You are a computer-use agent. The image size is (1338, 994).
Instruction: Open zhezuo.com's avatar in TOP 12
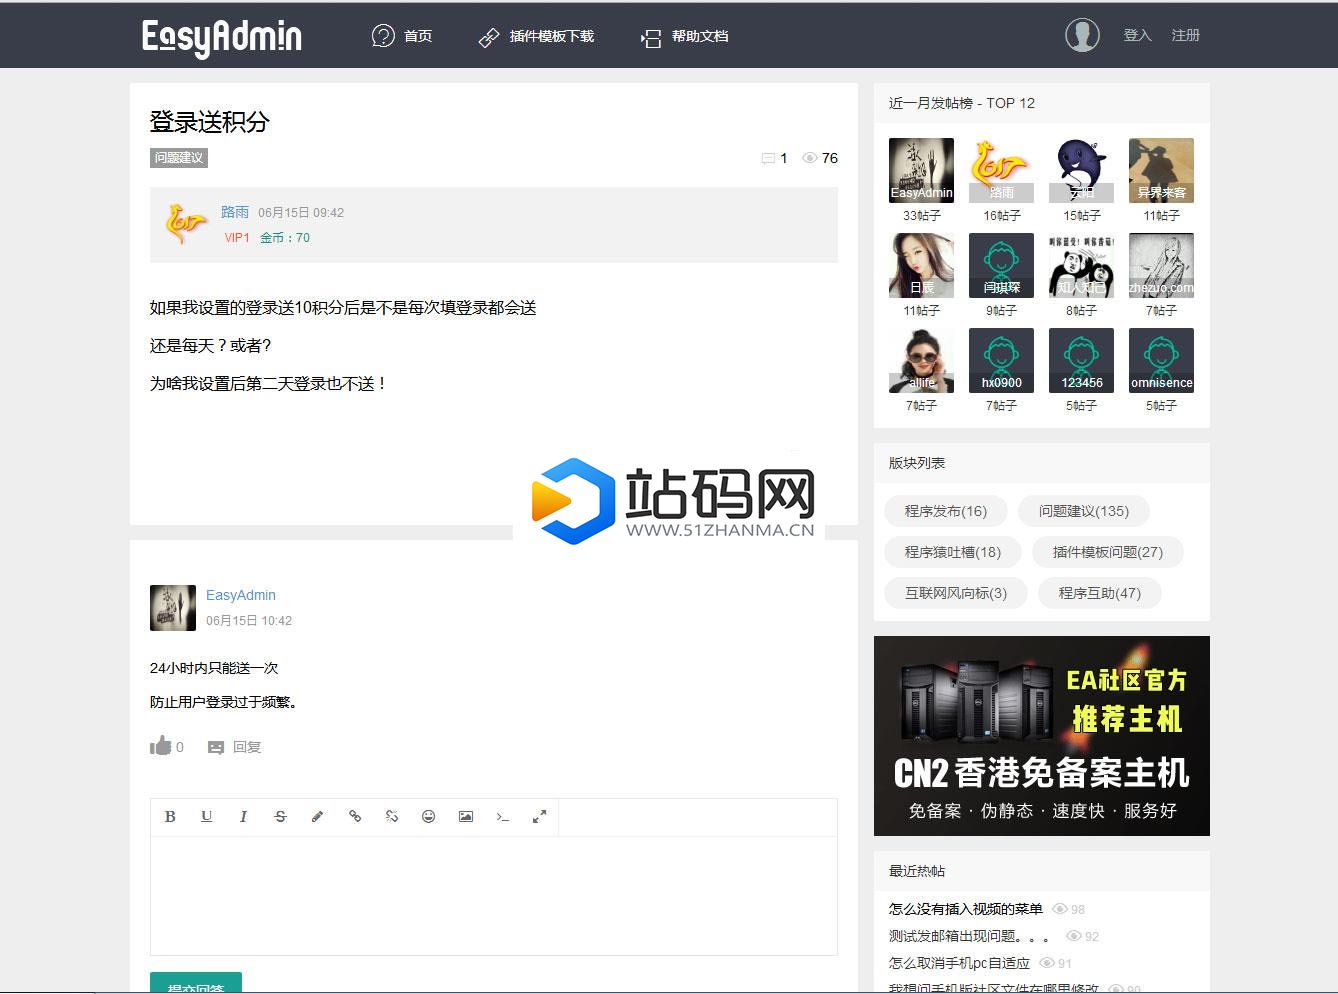(x=1161, y=265)
